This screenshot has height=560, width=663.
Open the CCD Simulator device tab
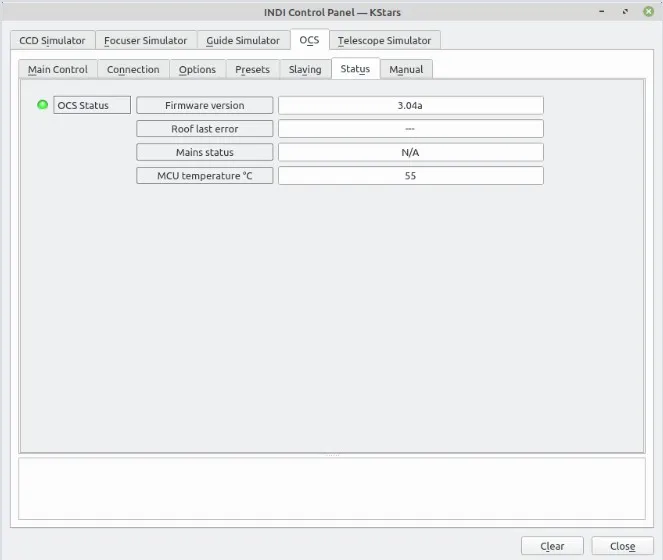[x=52, y=40]
